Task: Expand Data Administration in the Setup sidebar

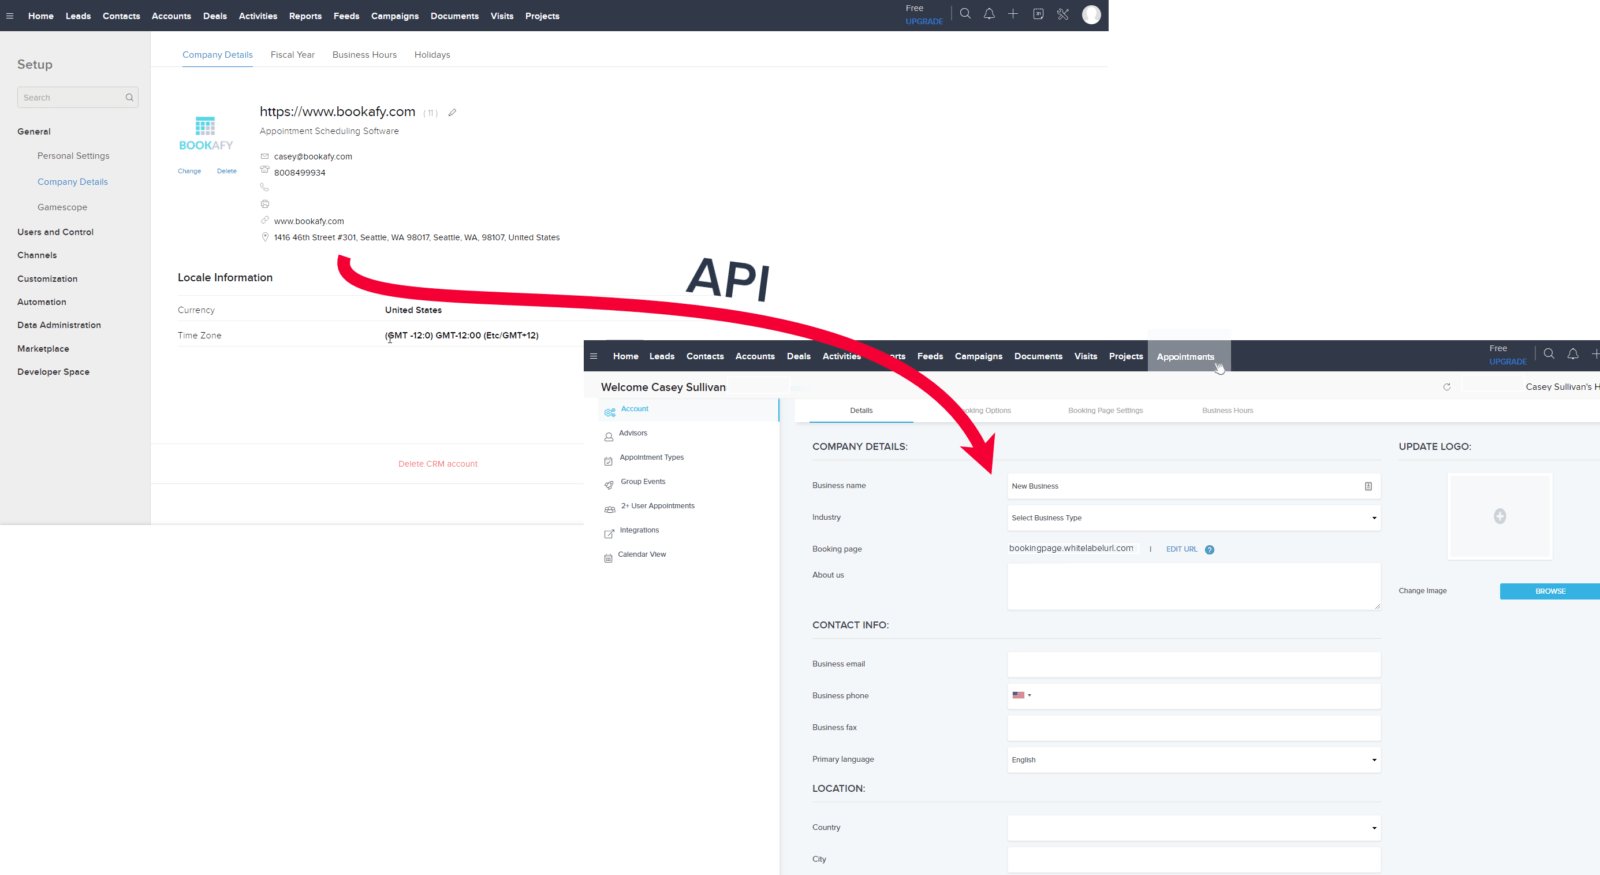Action: pos(59,325)
